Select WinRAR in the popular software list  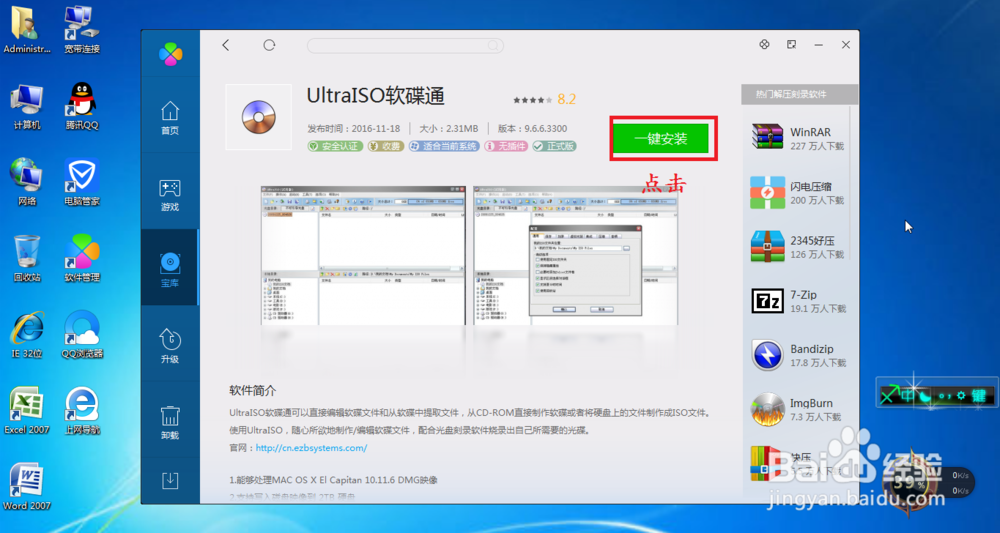pos(797,138)
